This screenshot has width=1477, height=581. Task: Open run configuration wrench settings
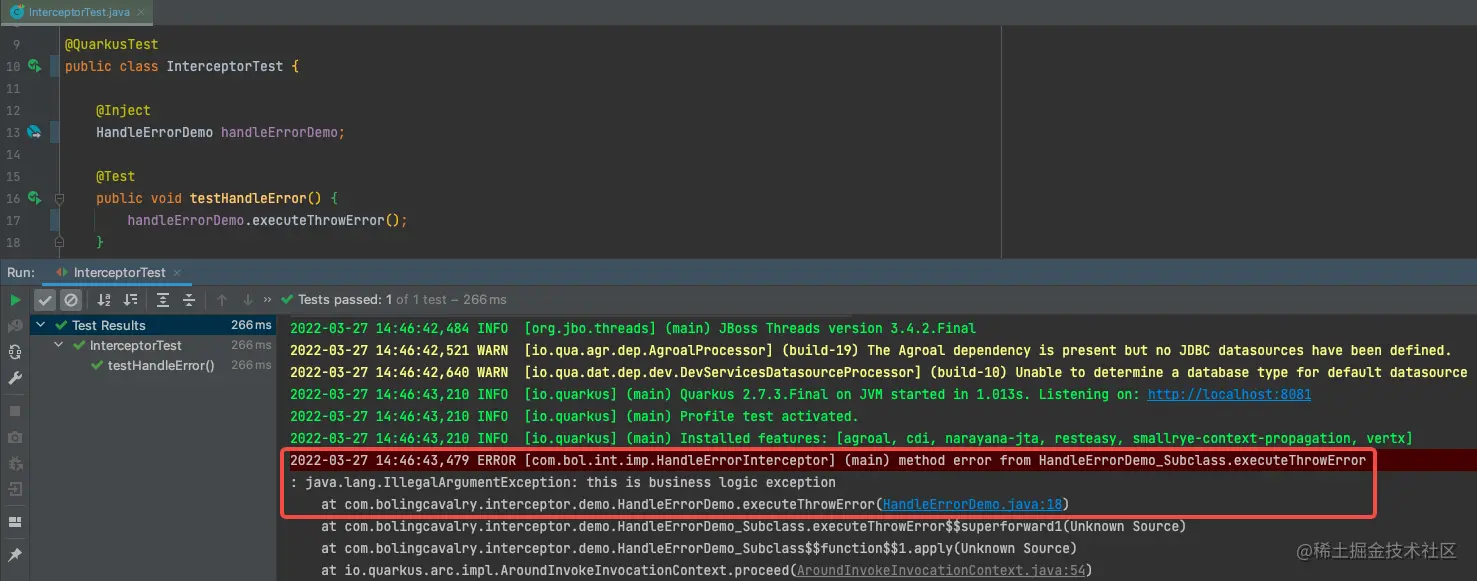pyautogui.click(x=15, y=378)
